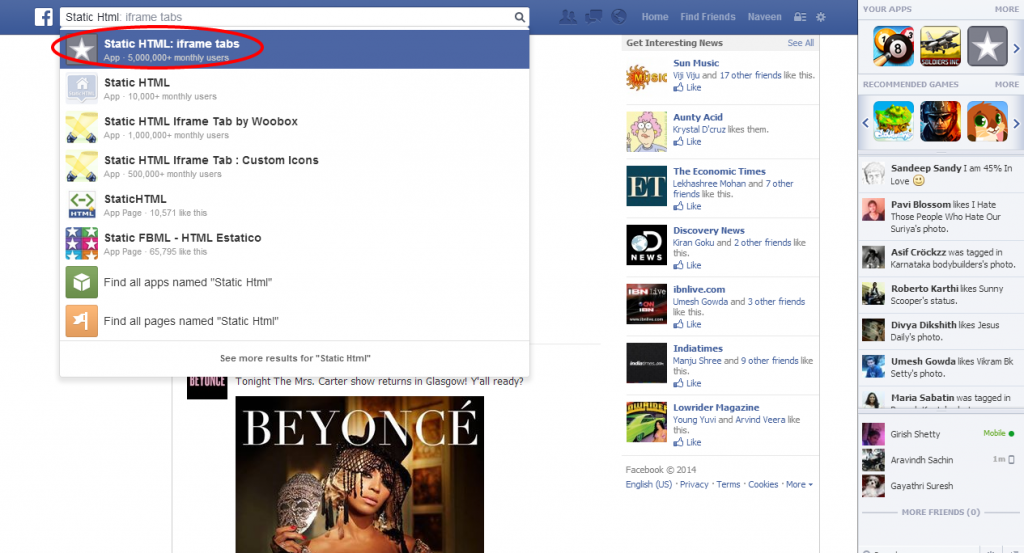
Task: Click Find all apps named "Static Html"
Action: pyautogui.click(x=295, y=282)
